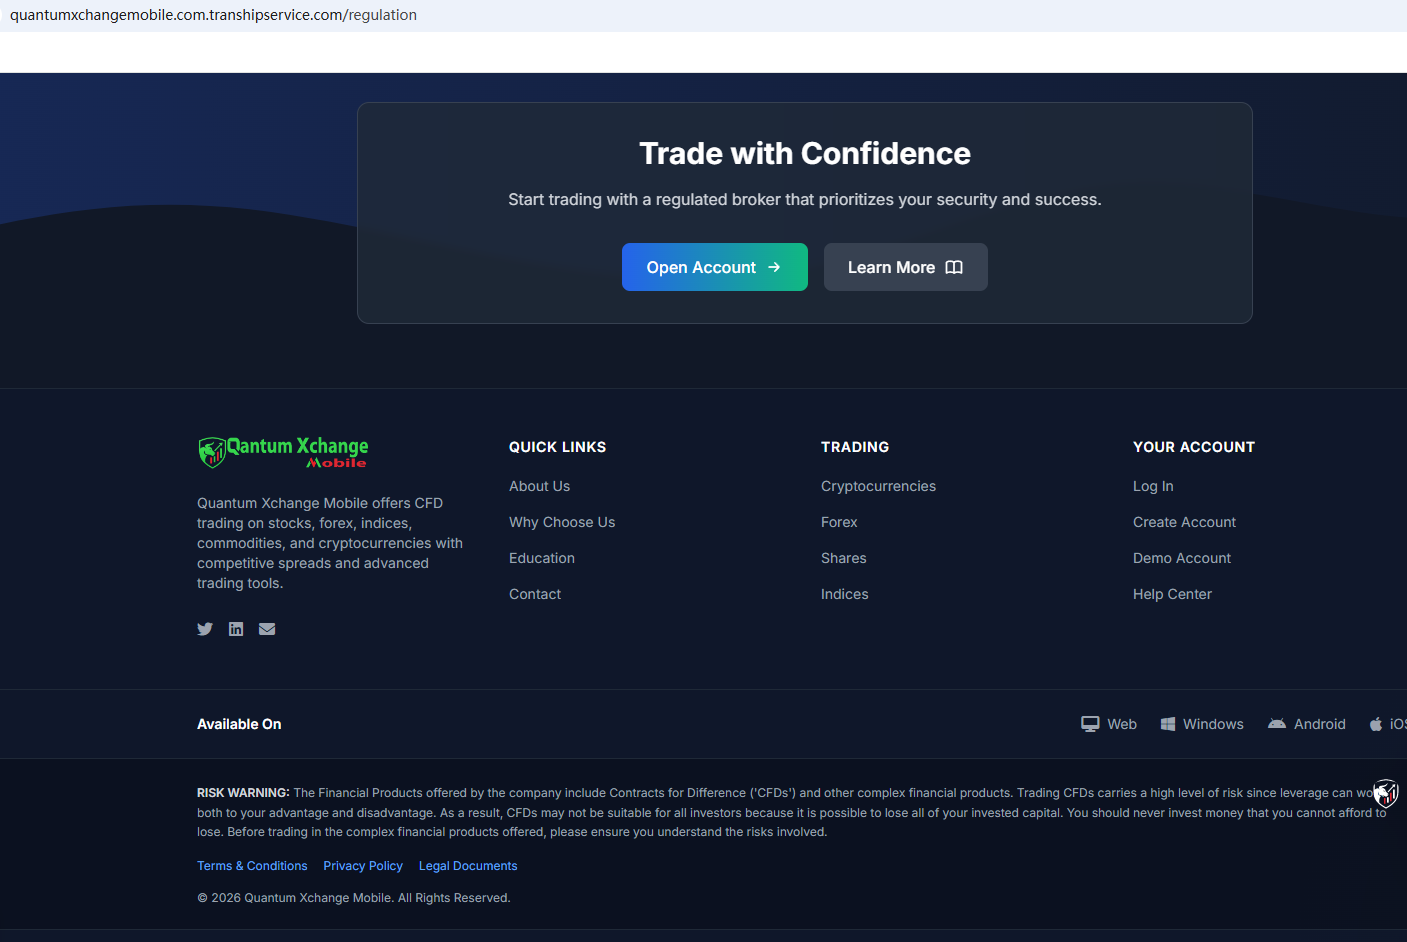Open Terms & Conditions link
The image size is (1407, 942).
252,866
